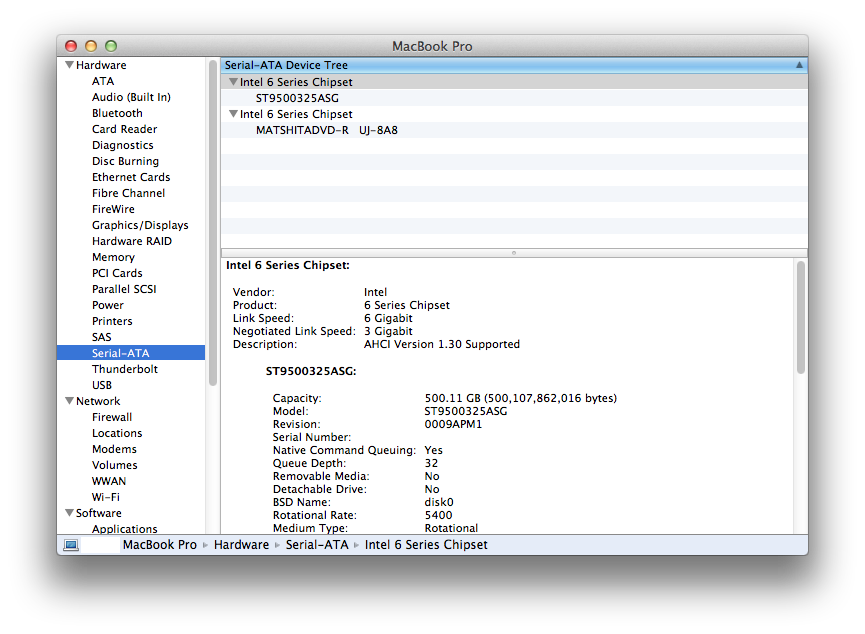
Task: Select Applications under Software
Action: (125, 529)
